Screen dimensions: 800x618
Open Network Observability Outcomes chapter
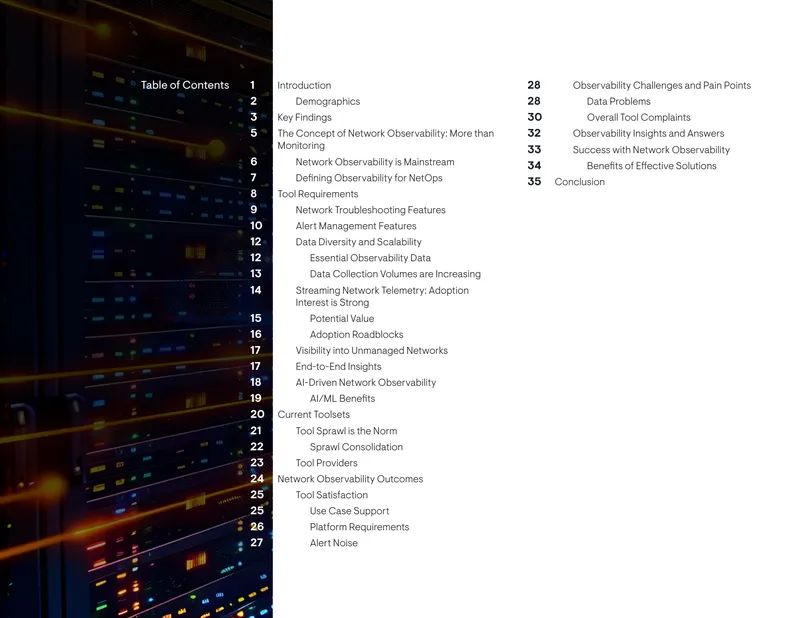(x=350, y=479)
